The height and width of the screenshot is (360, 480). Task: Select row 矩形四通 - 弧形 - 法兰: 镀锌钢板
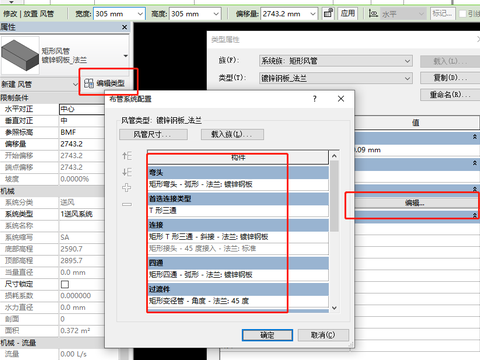[238, 275]
